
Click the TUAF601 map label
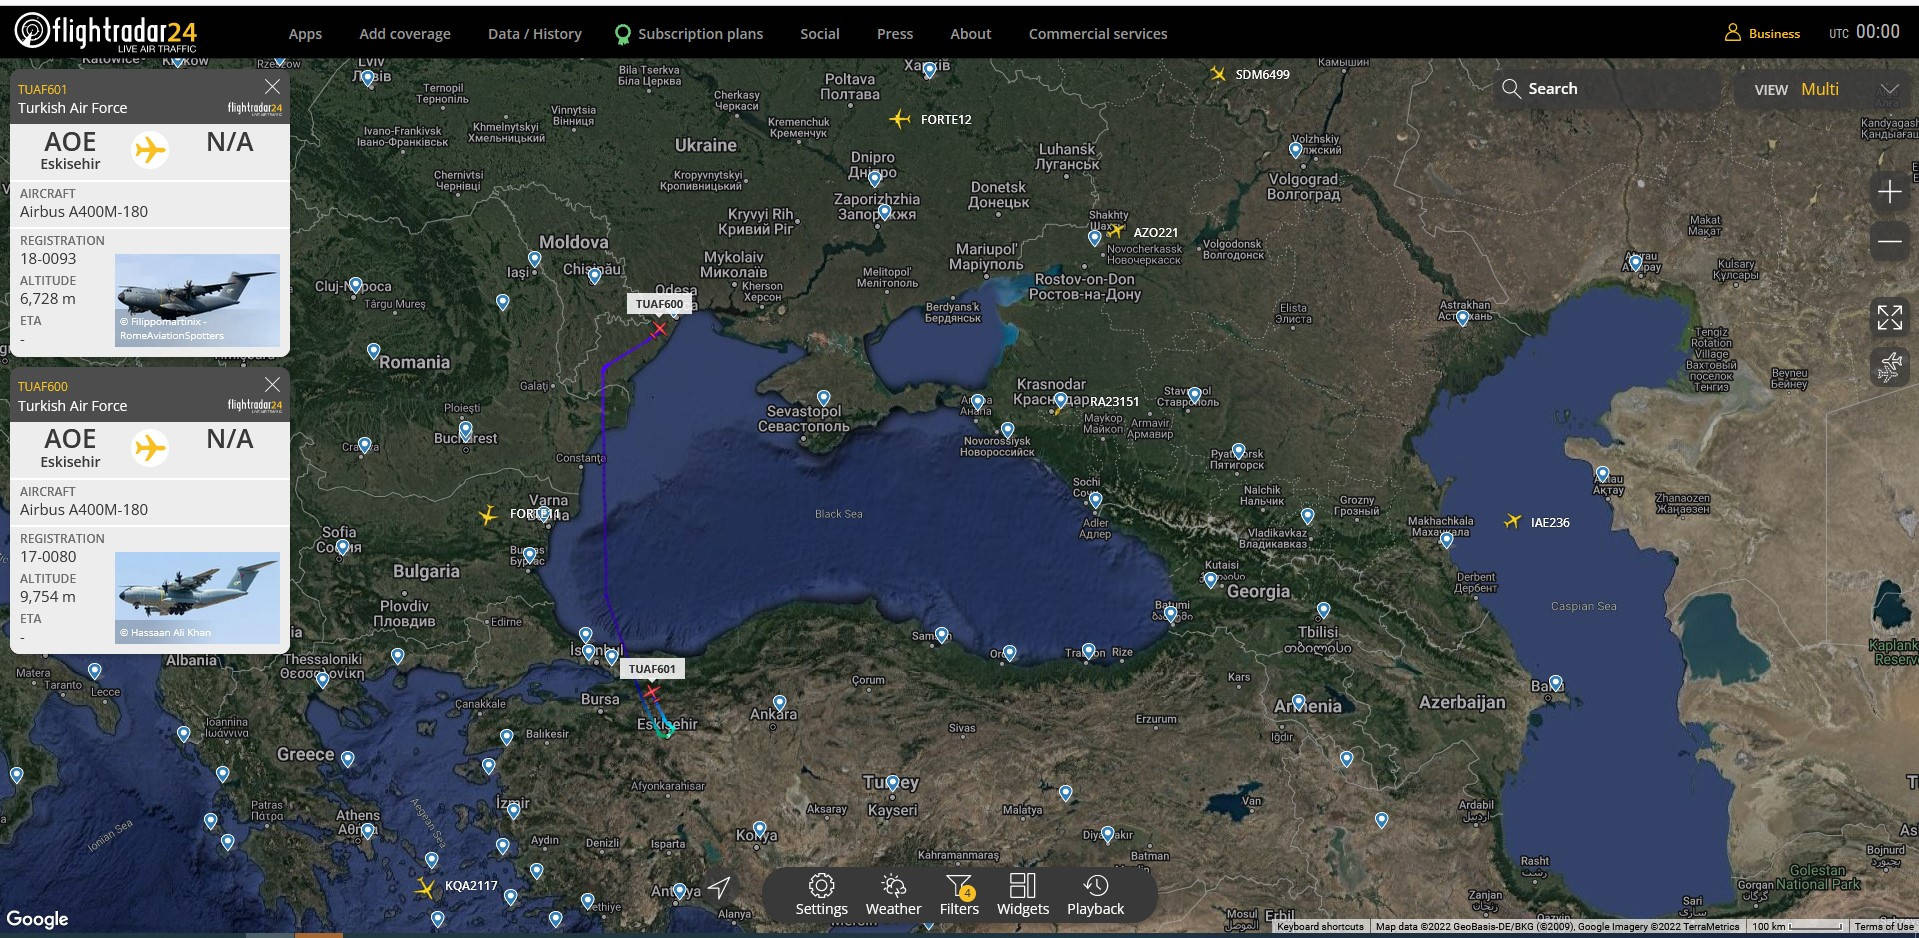pos(652,669)
